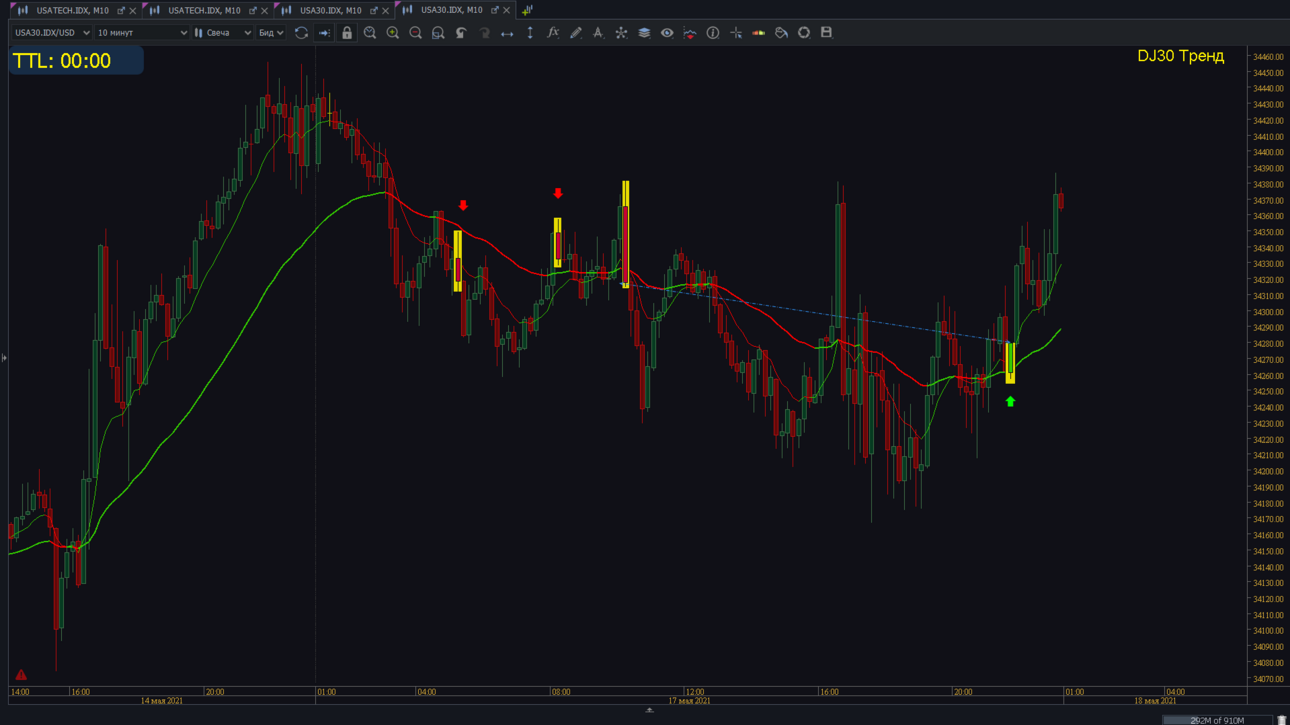Click the 34460.00 price axis label
1290x725 pixels.
click(1268, 57)
